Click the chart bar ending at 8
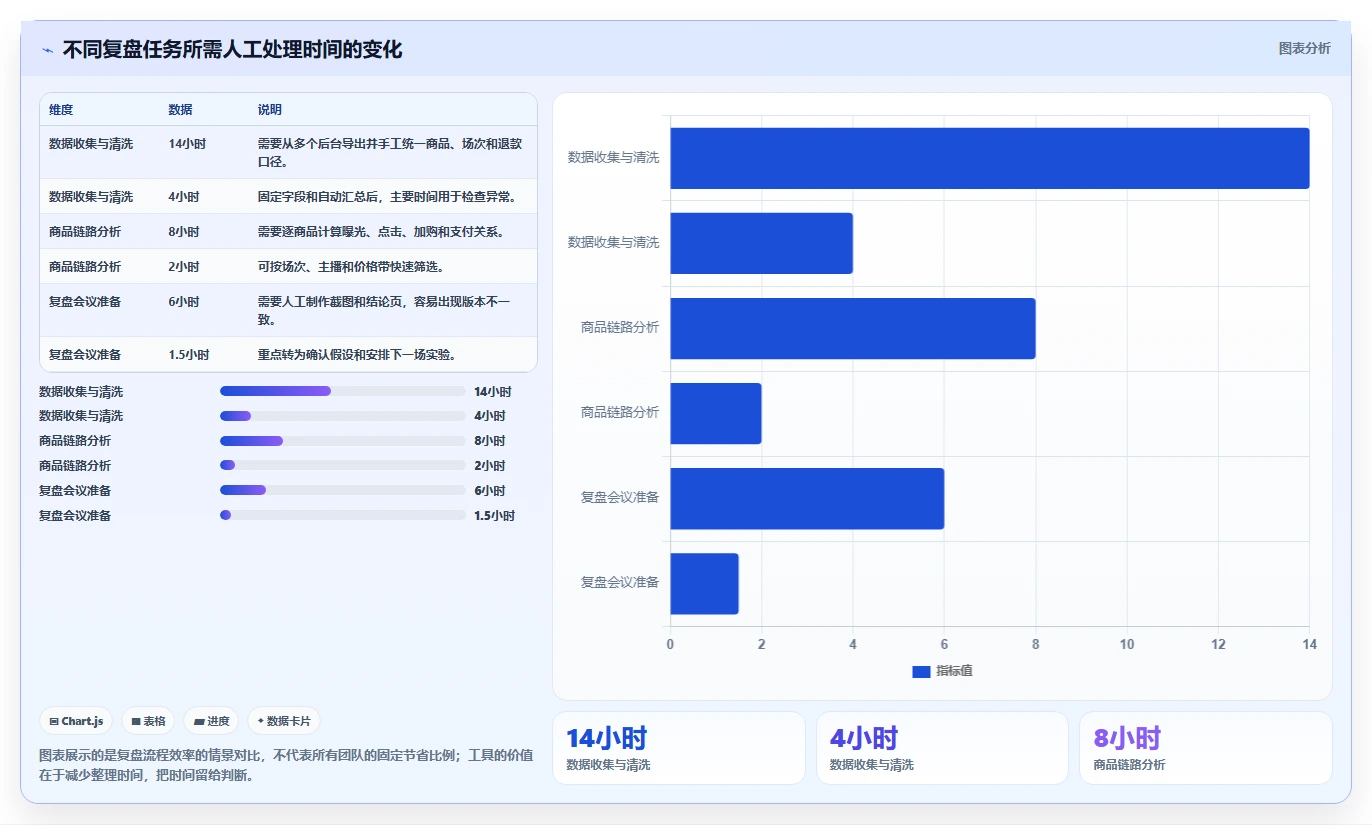 coord(853,328)
